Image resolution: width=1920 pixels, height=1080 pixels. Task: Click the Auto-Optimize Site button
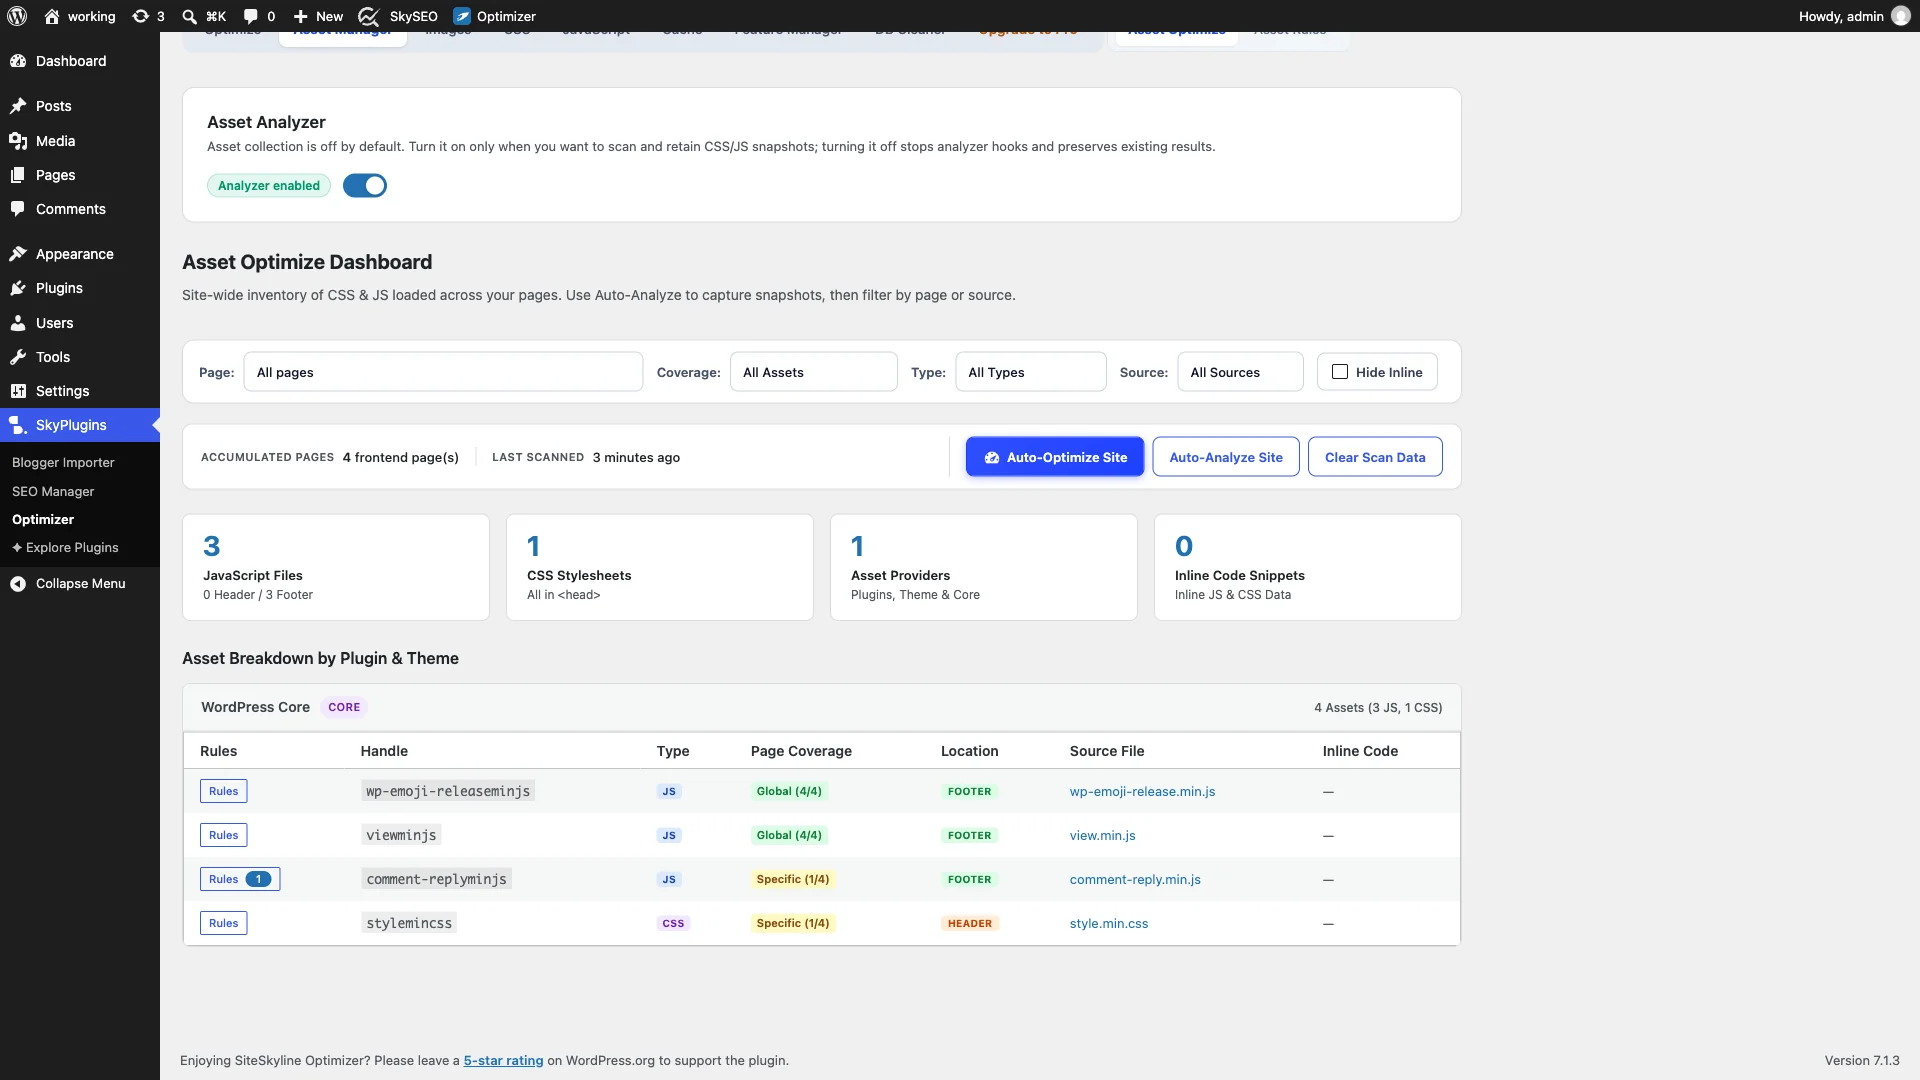click(x=1055, y=457)
